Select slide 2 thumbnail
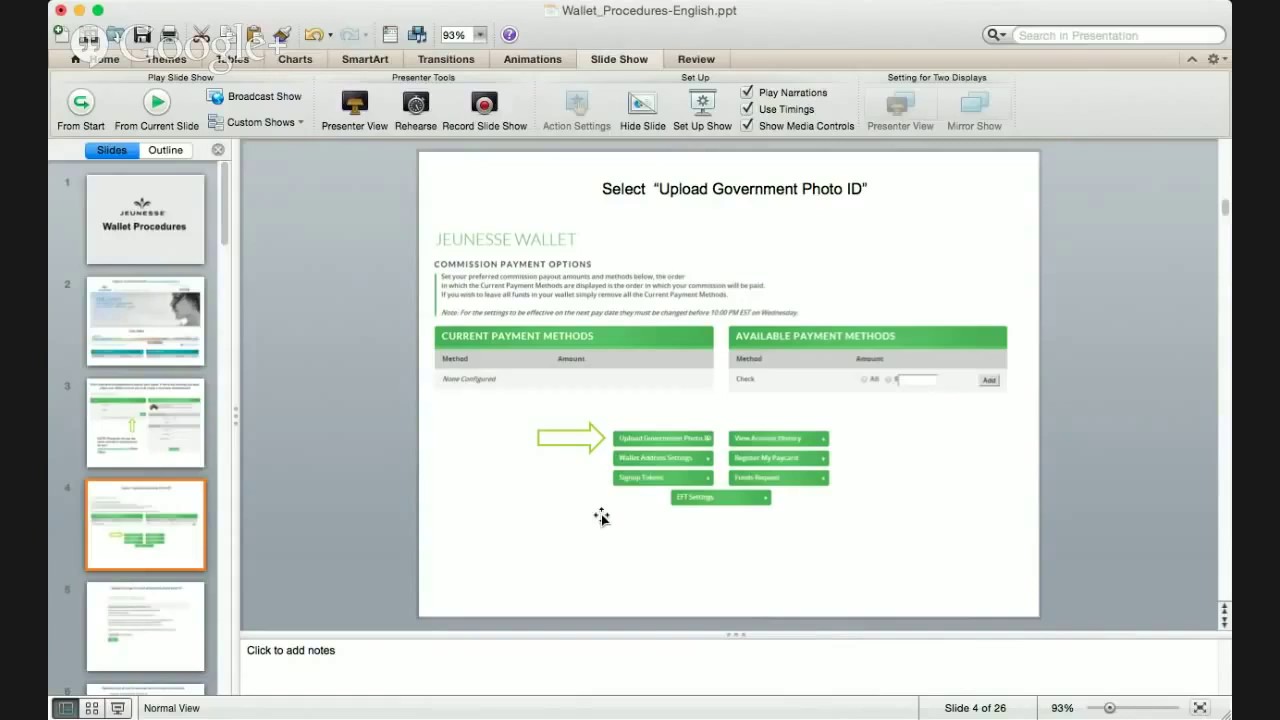1280x720 pixels. click(145, 321)
